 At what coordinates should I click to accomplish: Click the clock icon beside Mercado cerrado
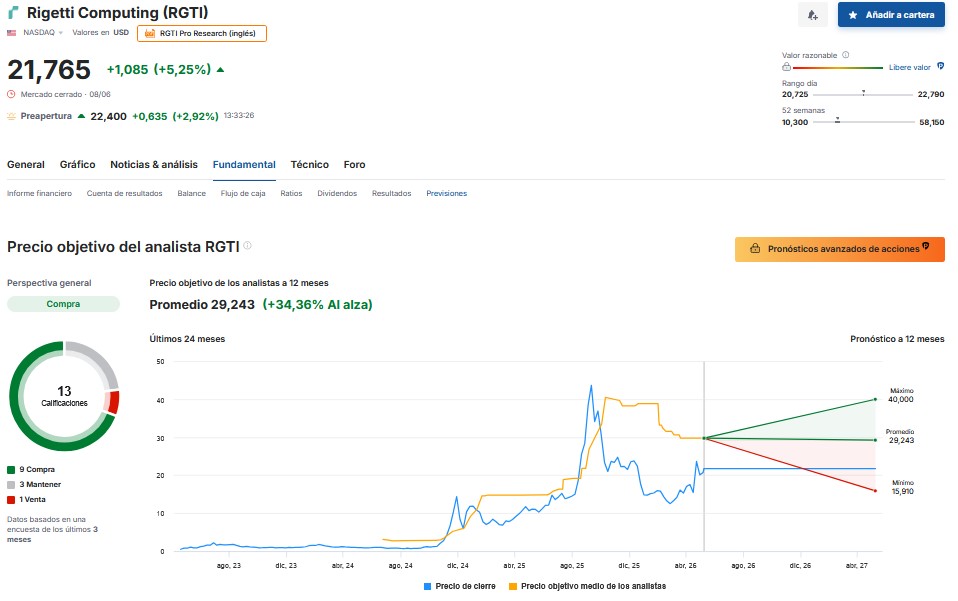(11, 95)
